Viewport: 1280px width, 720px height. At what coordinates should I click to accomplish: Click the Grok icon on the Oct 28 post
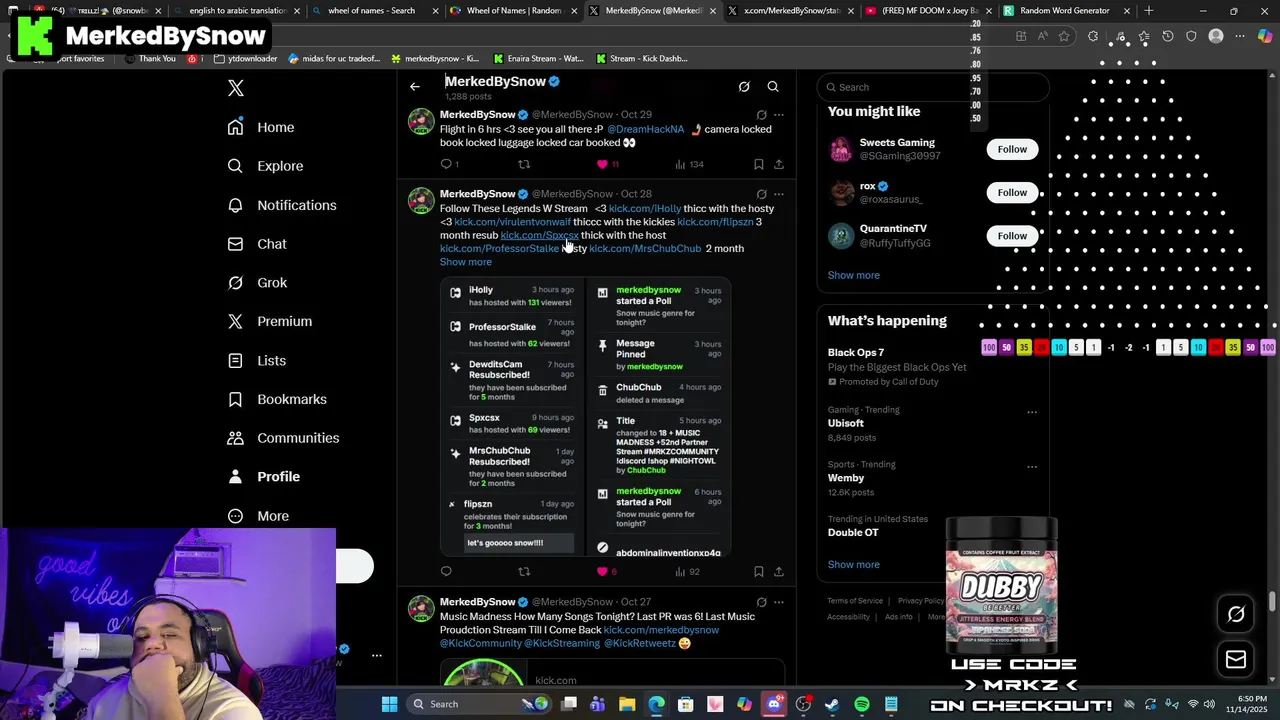[762, 194]
